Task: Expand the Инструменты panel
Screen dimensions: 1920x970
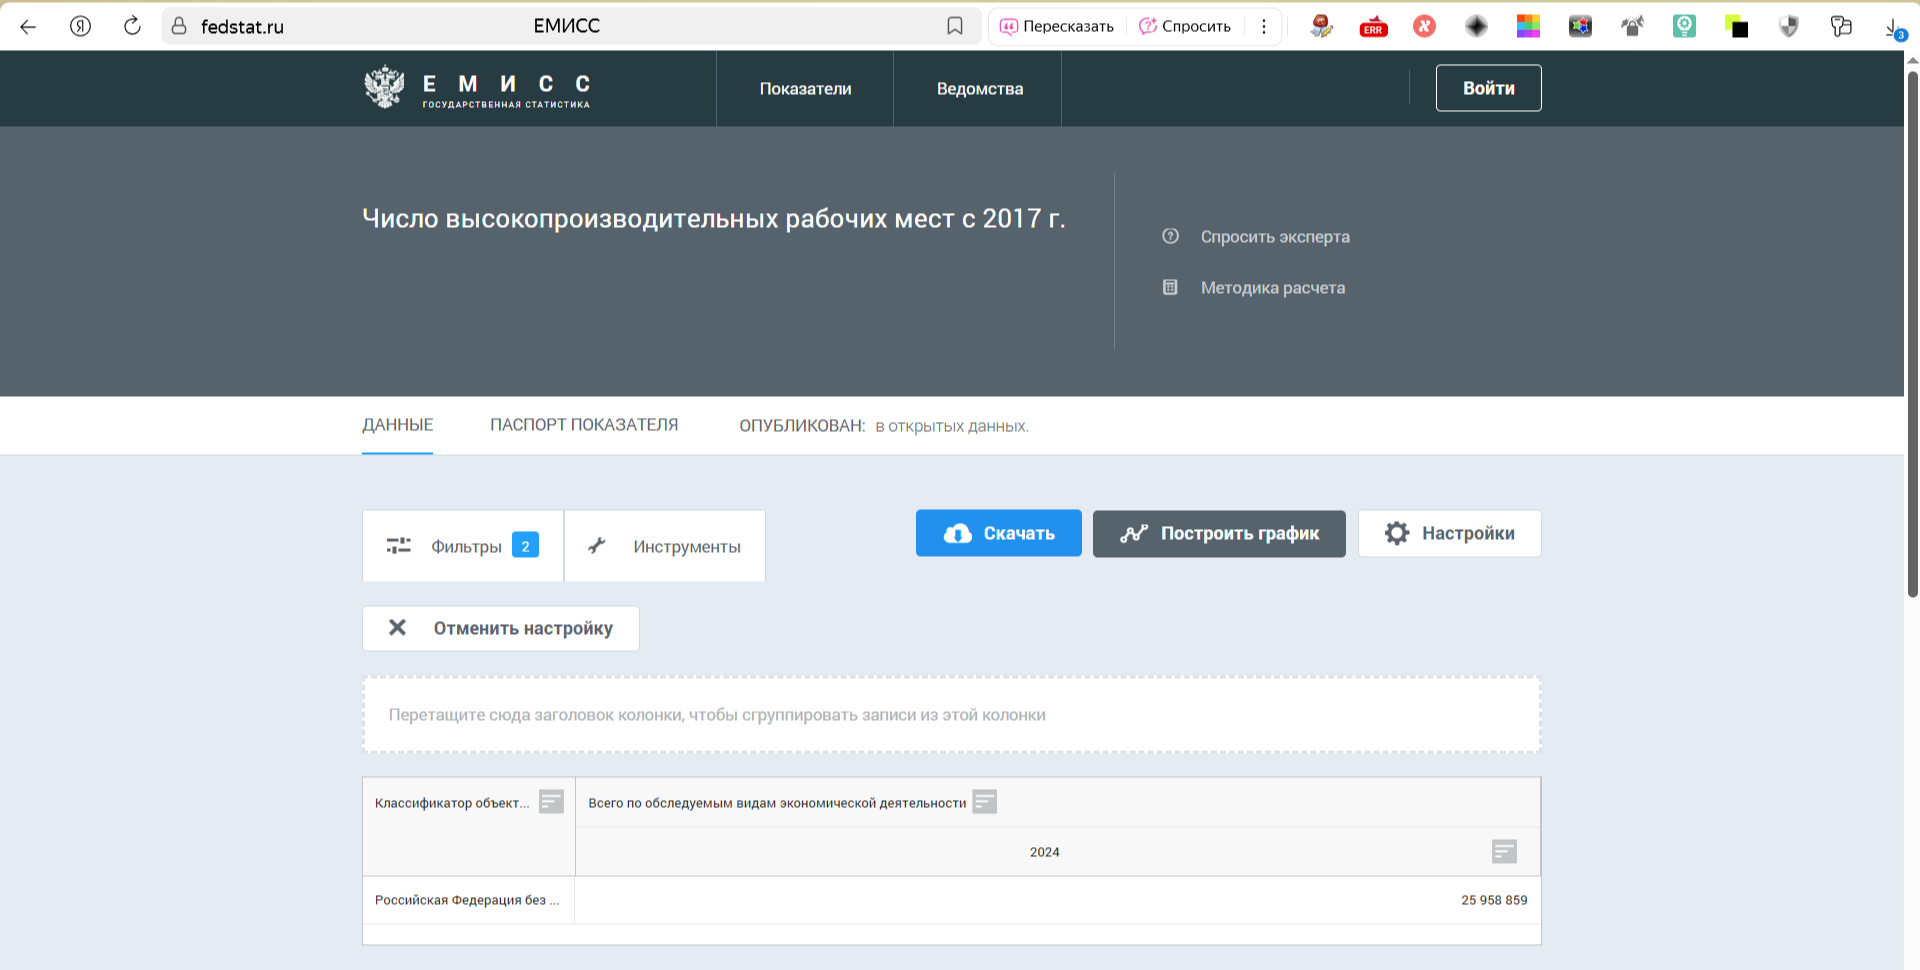Action: [x=665, y=546]
